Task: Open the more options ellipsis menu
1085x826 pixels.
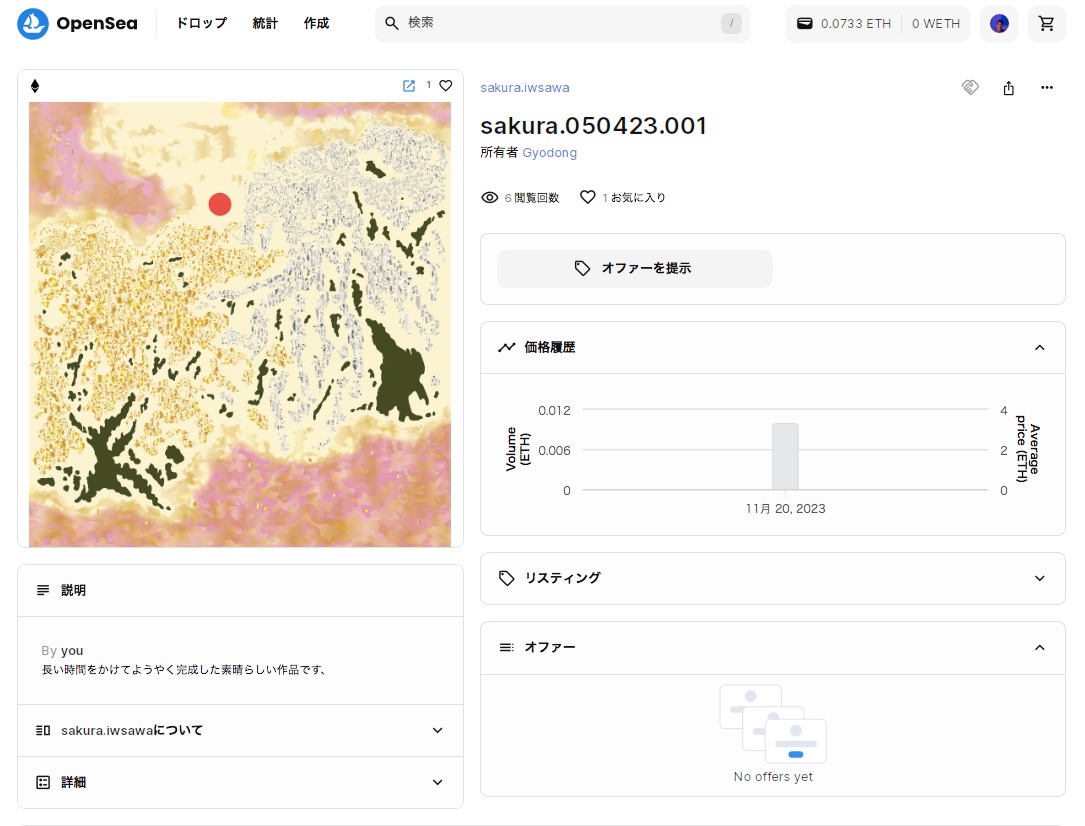Action: tap(1047, 88)
